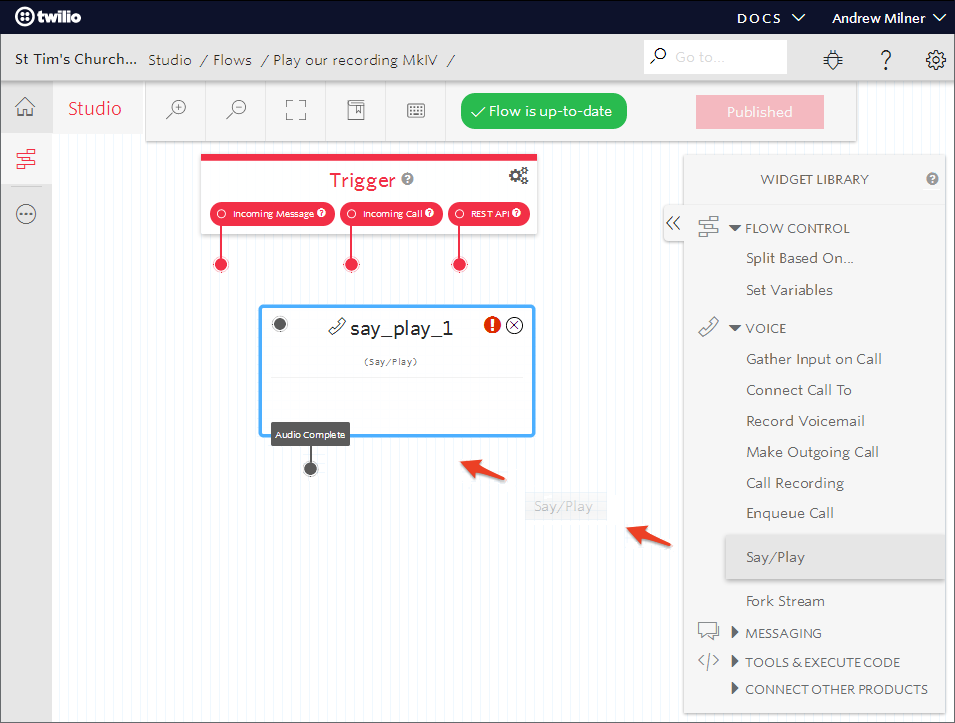This screenshot has width=955, height=723.
Task: Go to Studio breadcrumb link
Action: [170, 60]
